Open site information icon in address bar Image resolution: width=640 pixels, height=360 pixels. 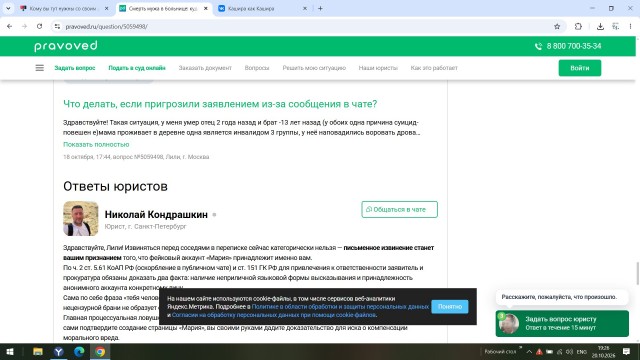[x=57, y=26]
